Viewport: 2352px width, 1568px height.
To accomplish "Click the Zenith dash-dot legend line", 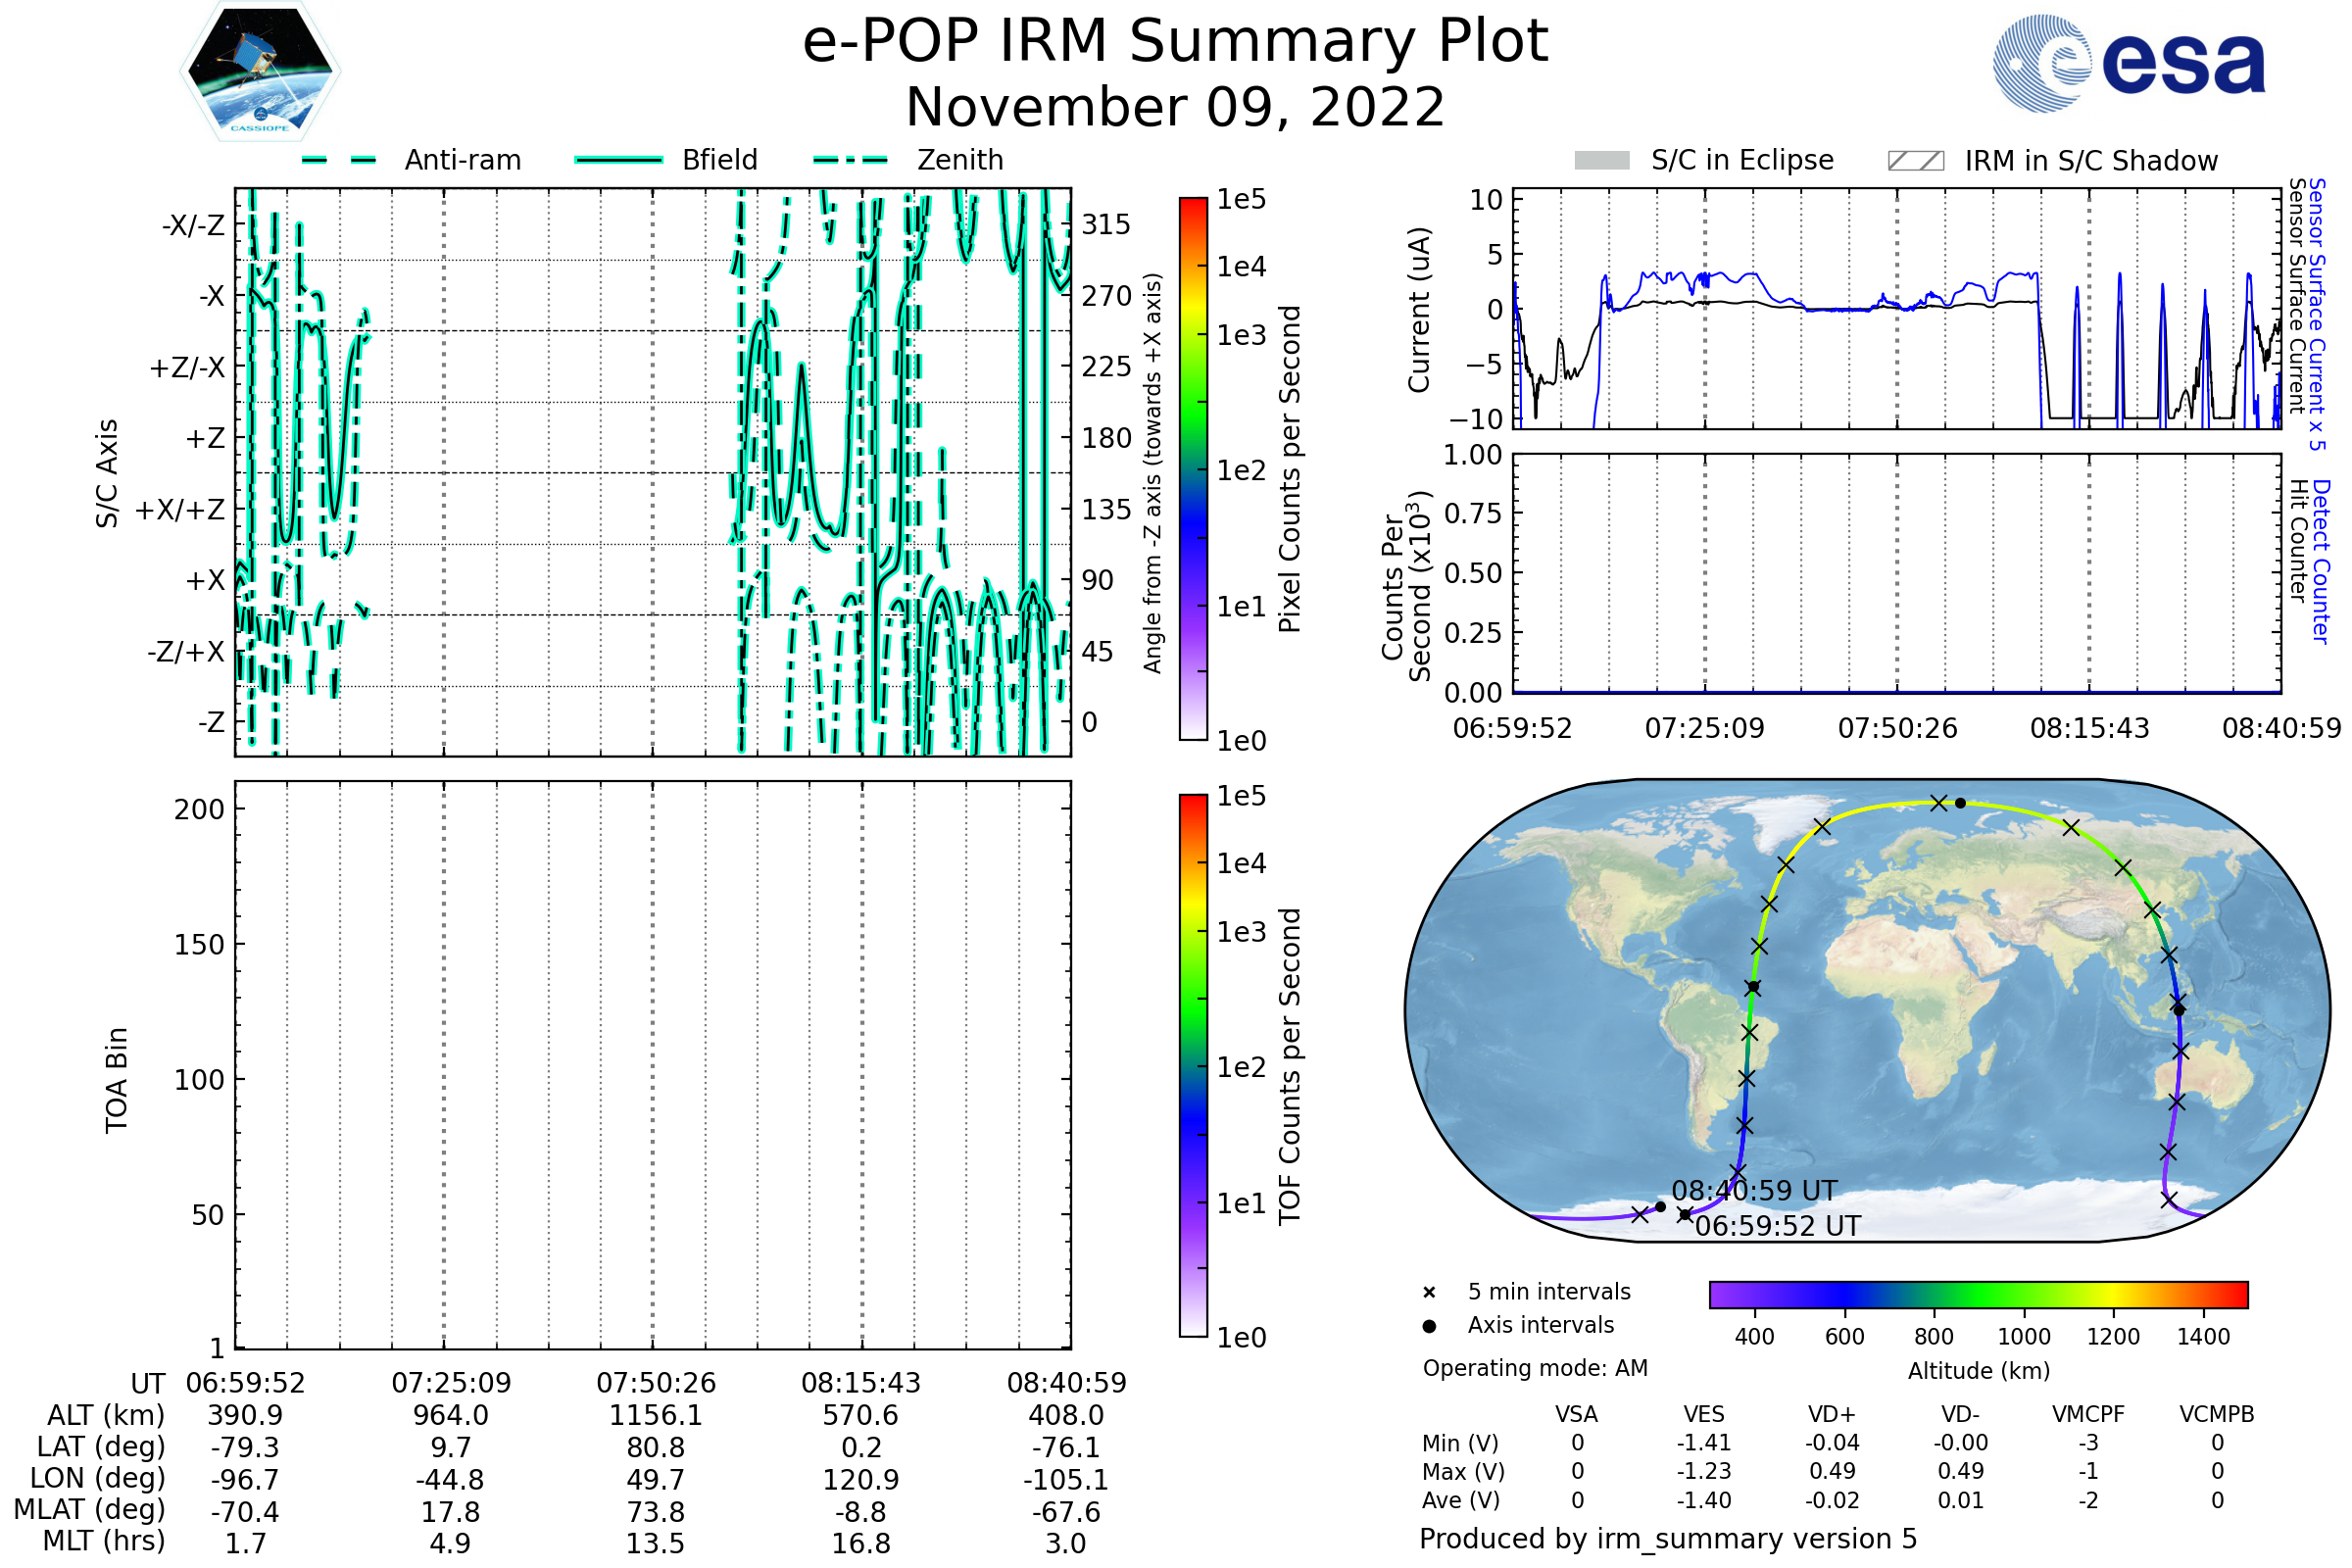I will pos(850,160).
